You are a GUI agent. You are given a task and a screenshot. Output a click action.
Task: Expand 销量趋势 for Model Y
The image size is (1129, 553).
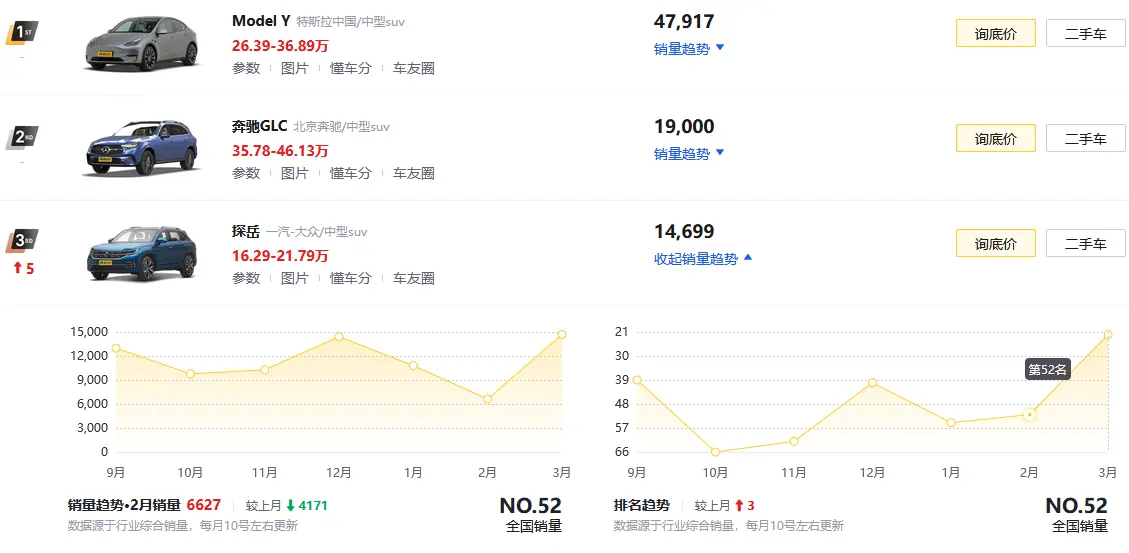(x=689, y=49)
